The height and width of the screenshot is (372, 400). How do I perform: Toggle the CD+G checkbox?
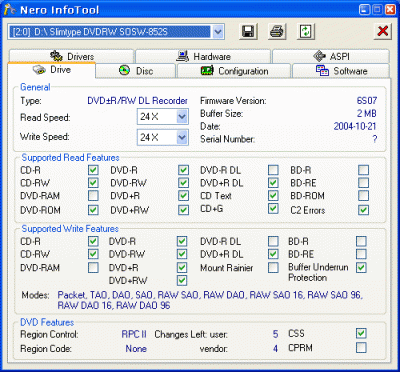pyautogui.click(x=273, y=209)
